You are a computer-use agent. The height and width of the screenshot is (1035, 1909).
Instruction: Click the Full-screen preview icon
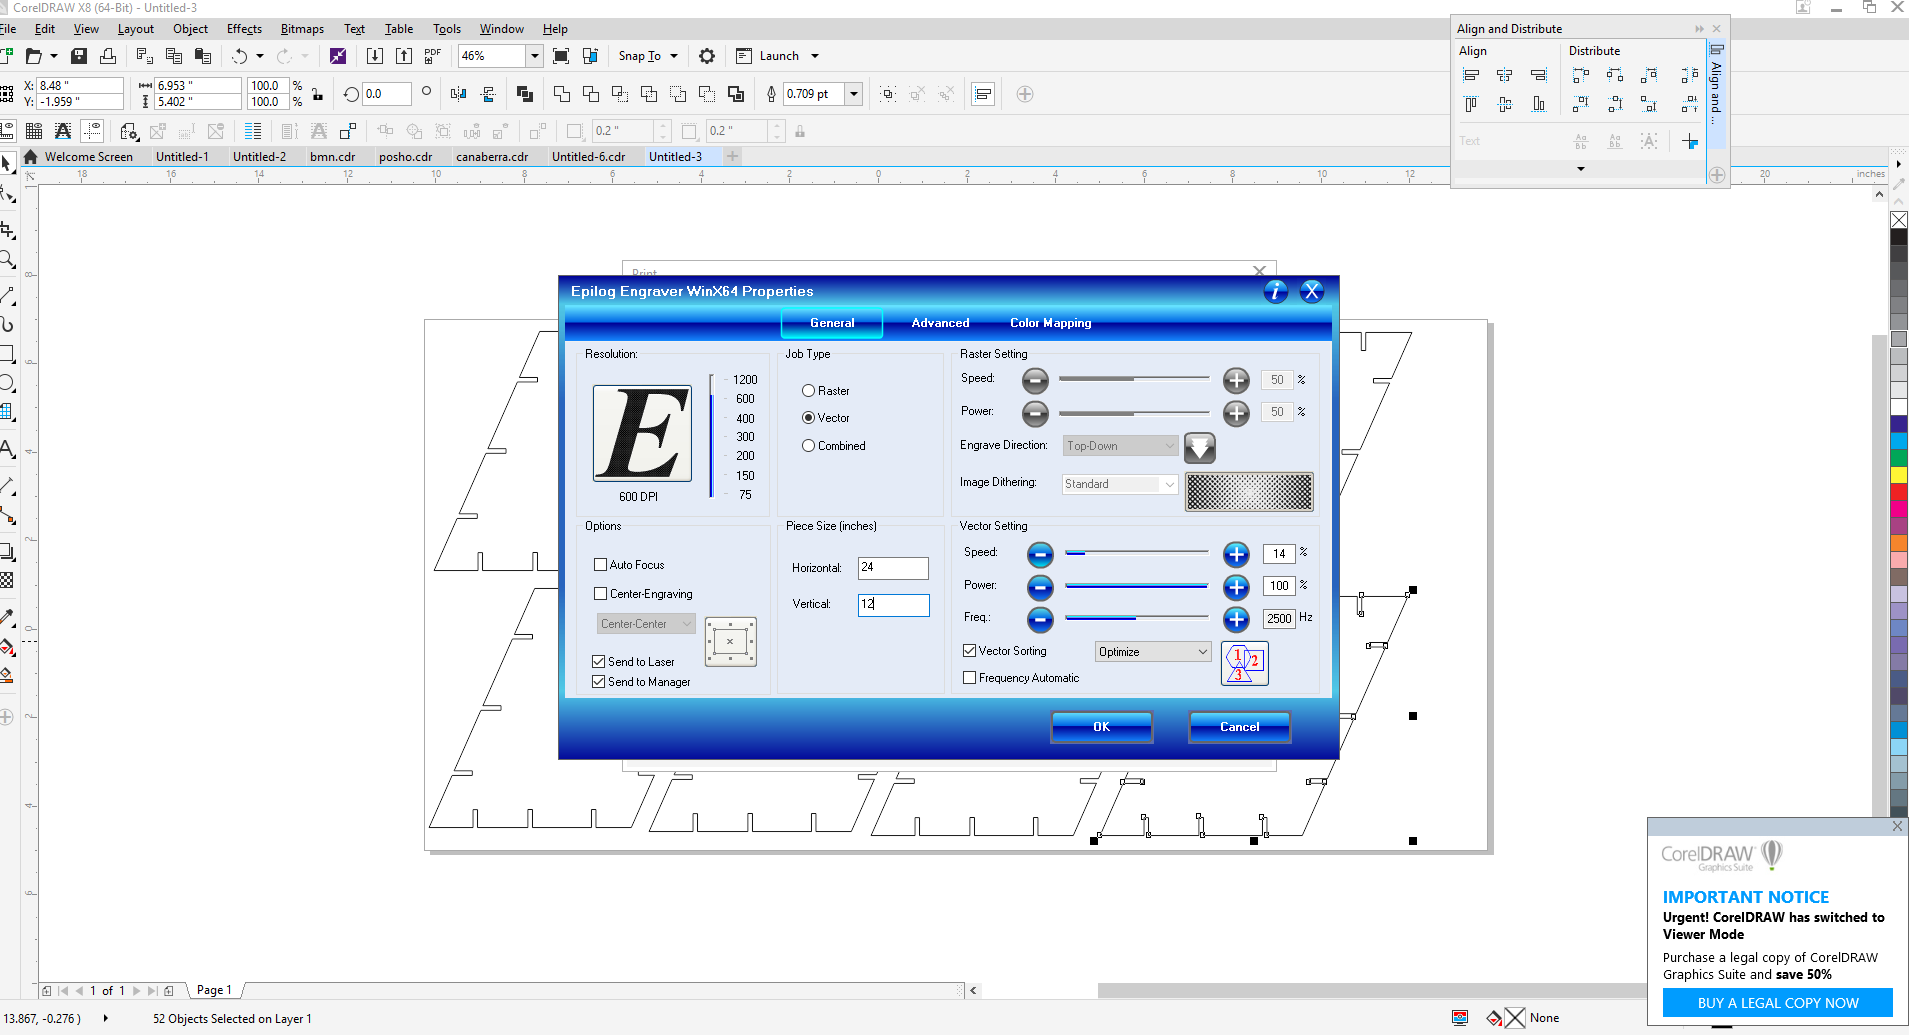tap(561, 56)
